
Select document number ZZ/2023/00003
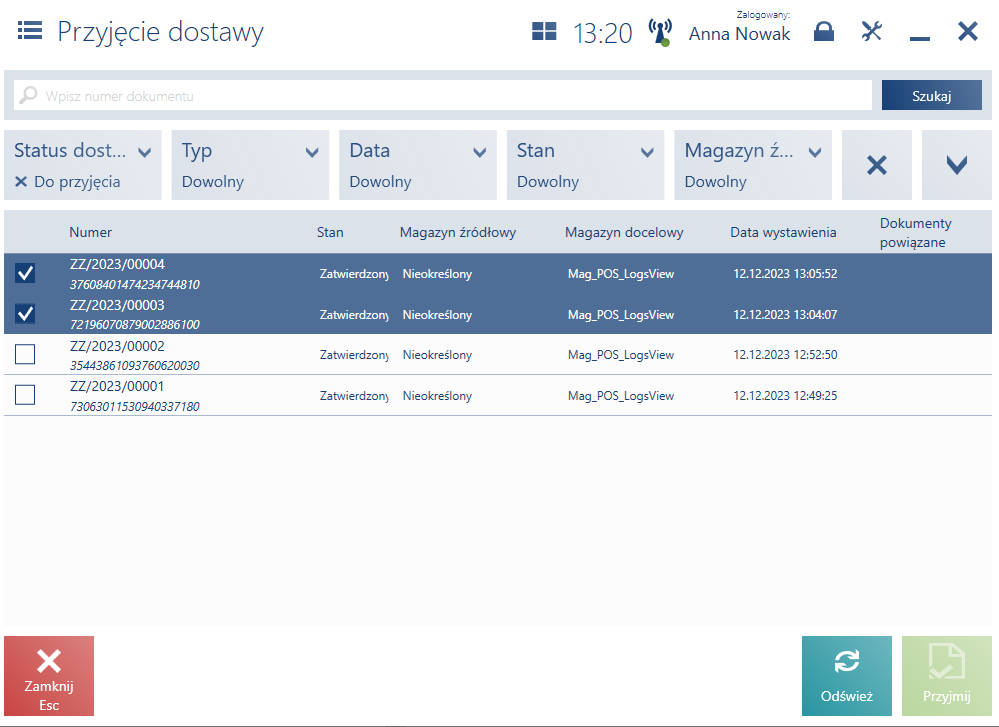[x=117, y=305]
